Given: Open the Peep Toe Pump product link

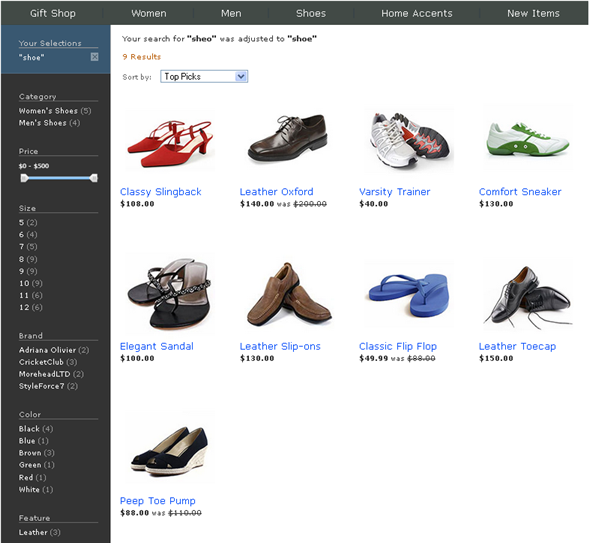Looking at the screenshot, I should pyautogui.click(x=158, y=501).
